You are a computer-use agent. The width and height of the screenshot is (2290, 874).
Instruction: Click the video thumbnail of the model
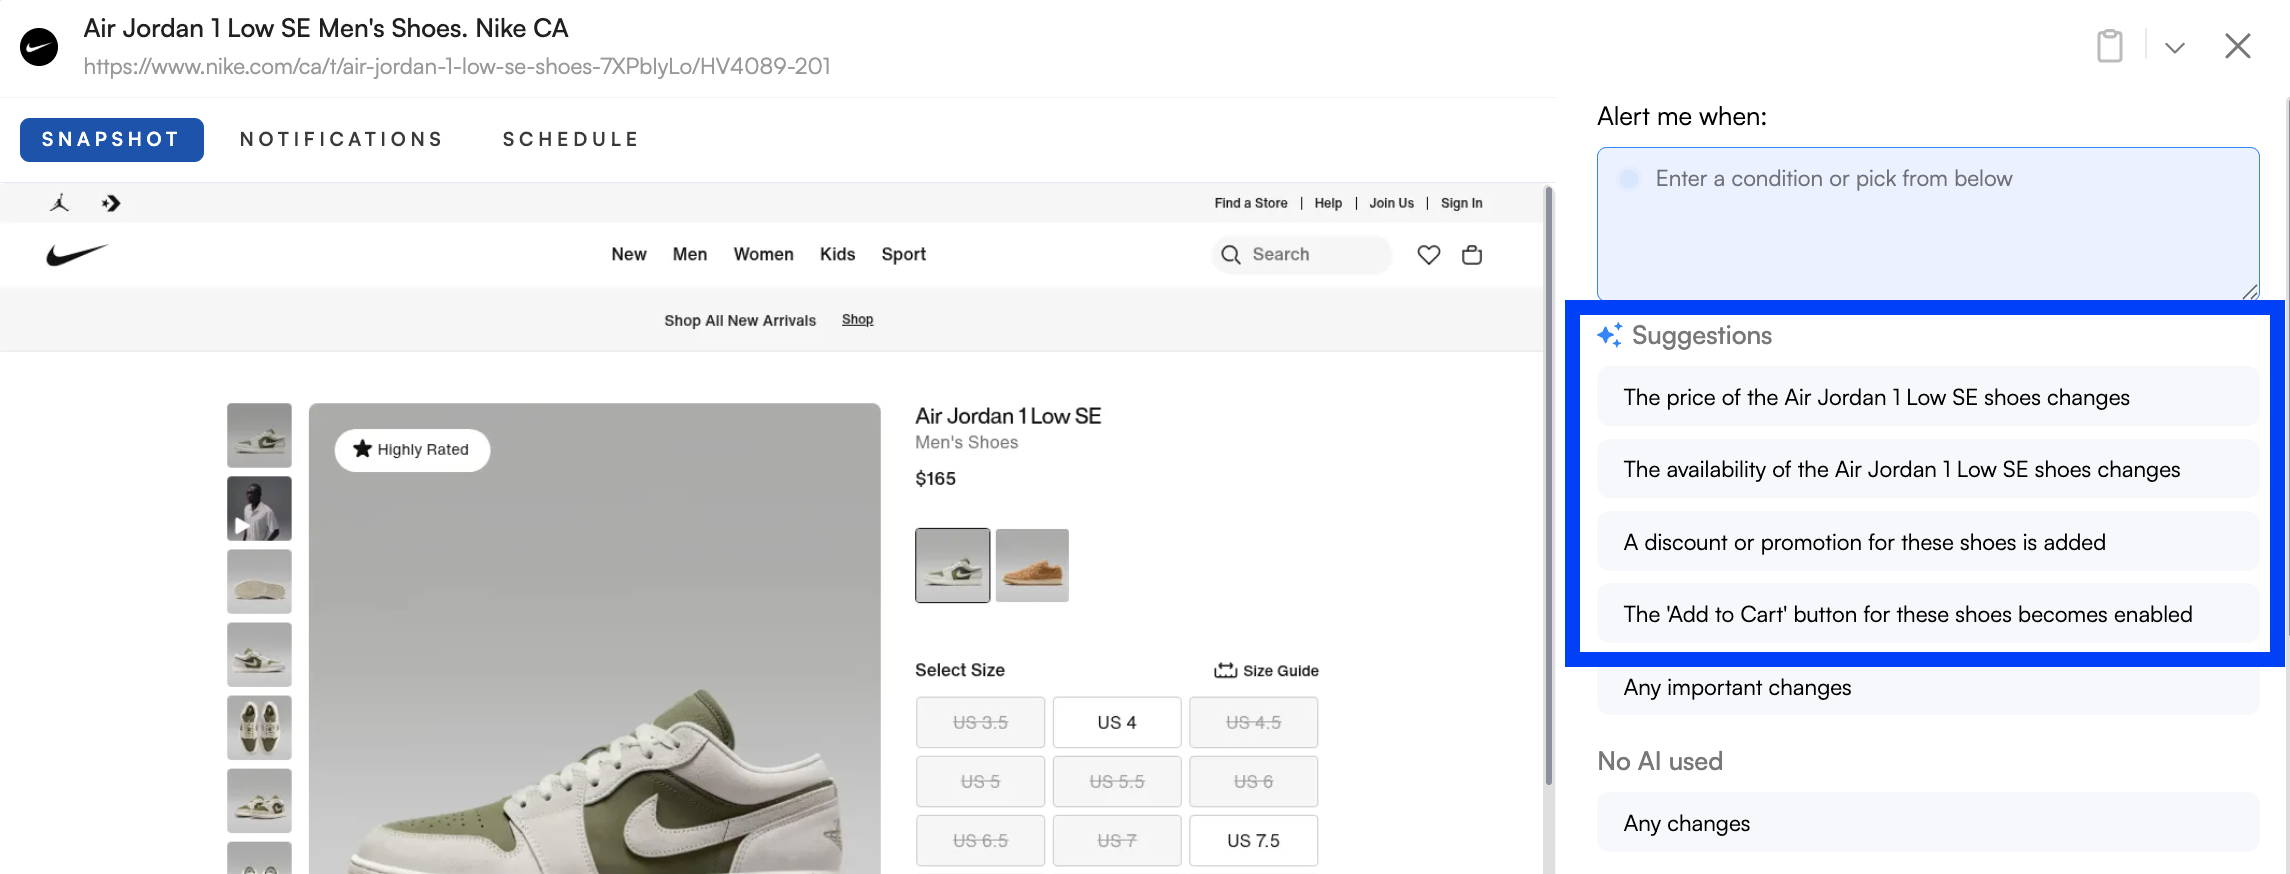pyautogui.click(x=259, y=508)
